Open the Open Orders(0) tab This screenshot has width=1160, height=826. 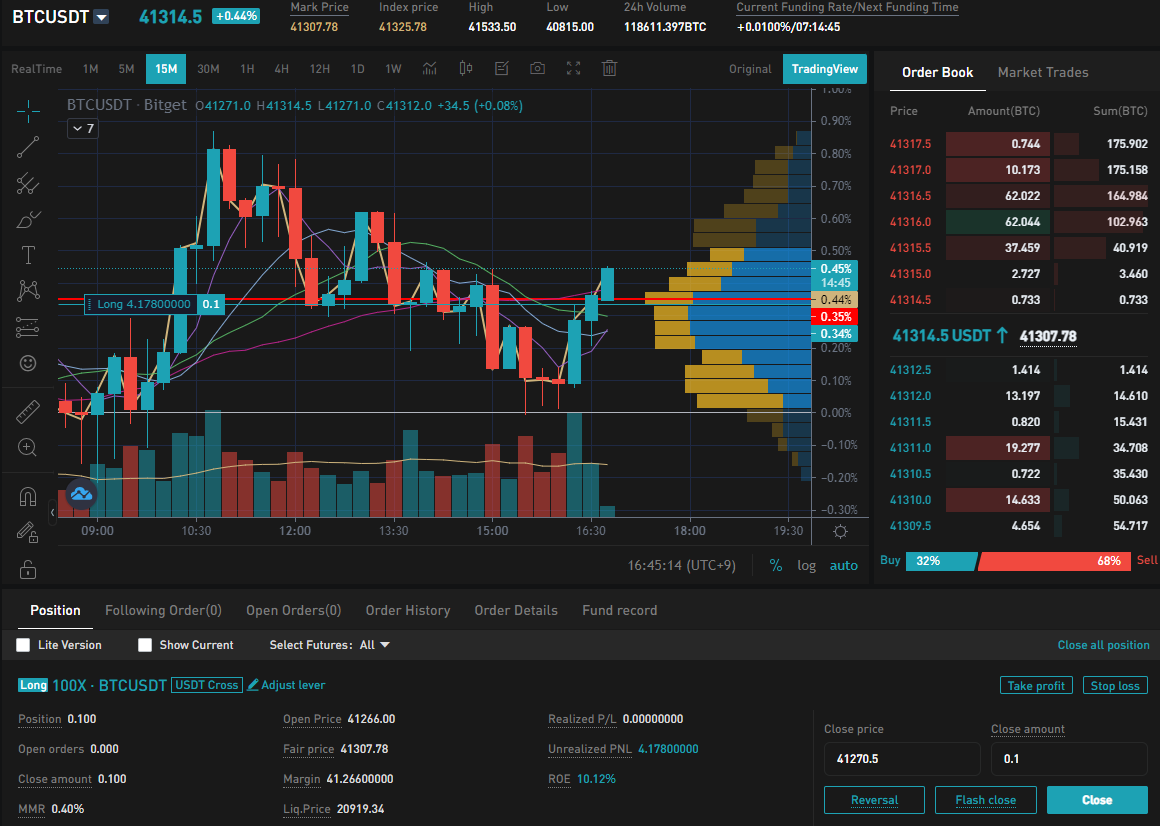click(294, 610)
